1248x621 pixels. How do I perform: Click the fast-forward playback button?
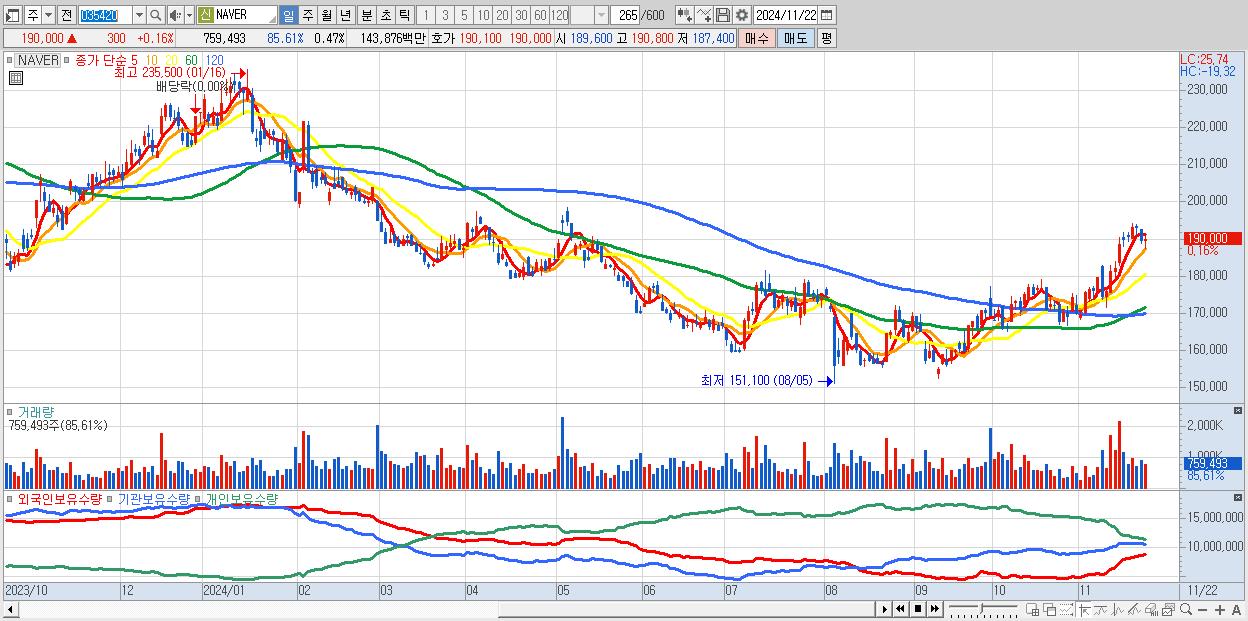pos(934,609)
